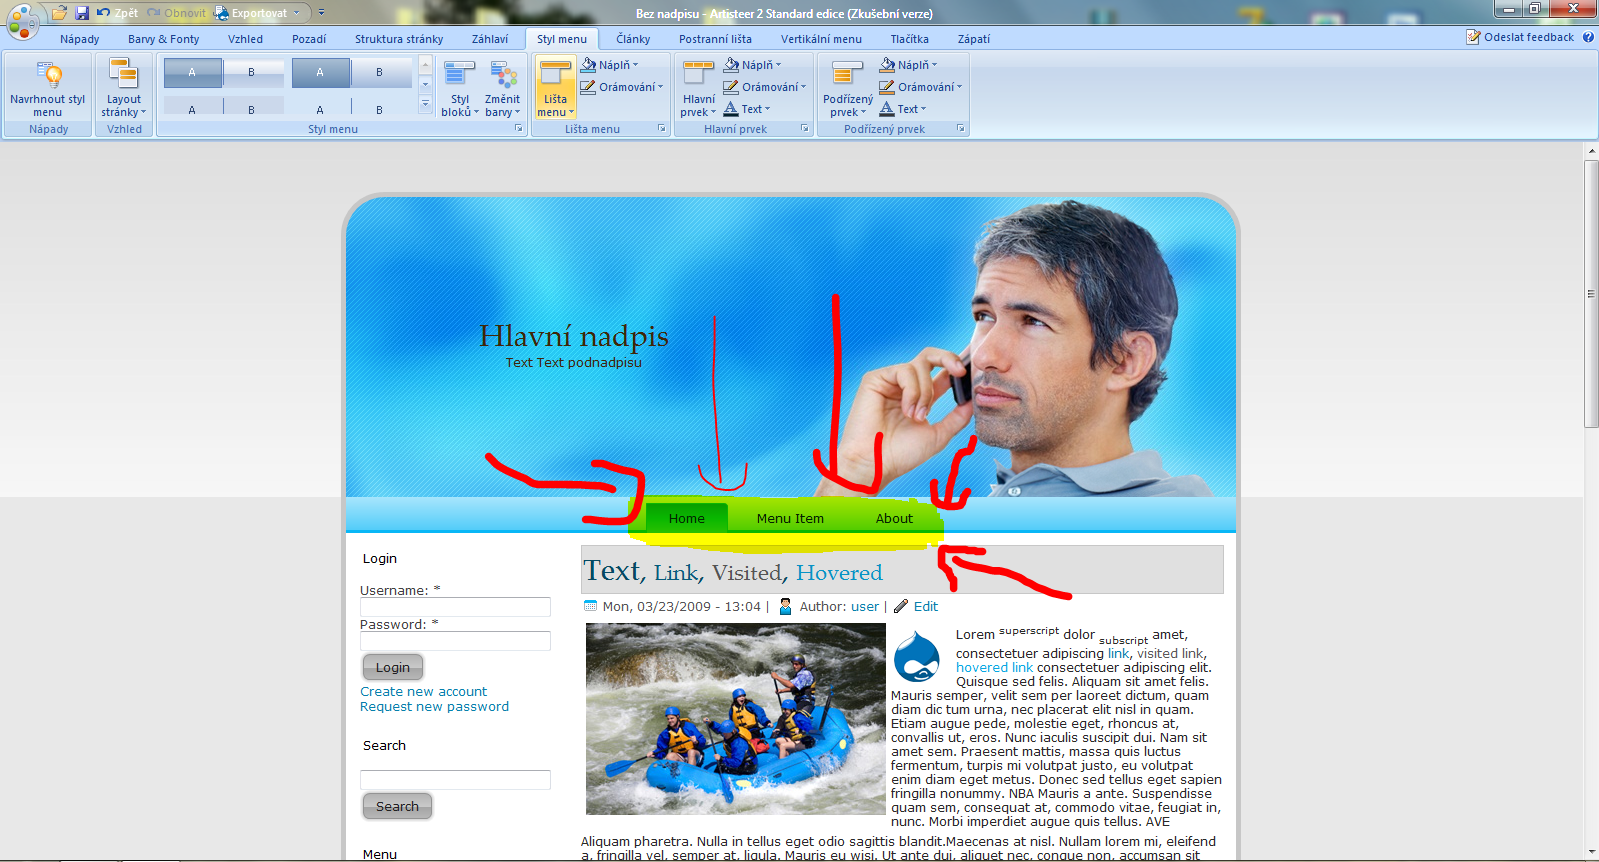This screenshot has width=1599, height=862.
Task: Click the About item in preview menu
Action: [895, 518]
